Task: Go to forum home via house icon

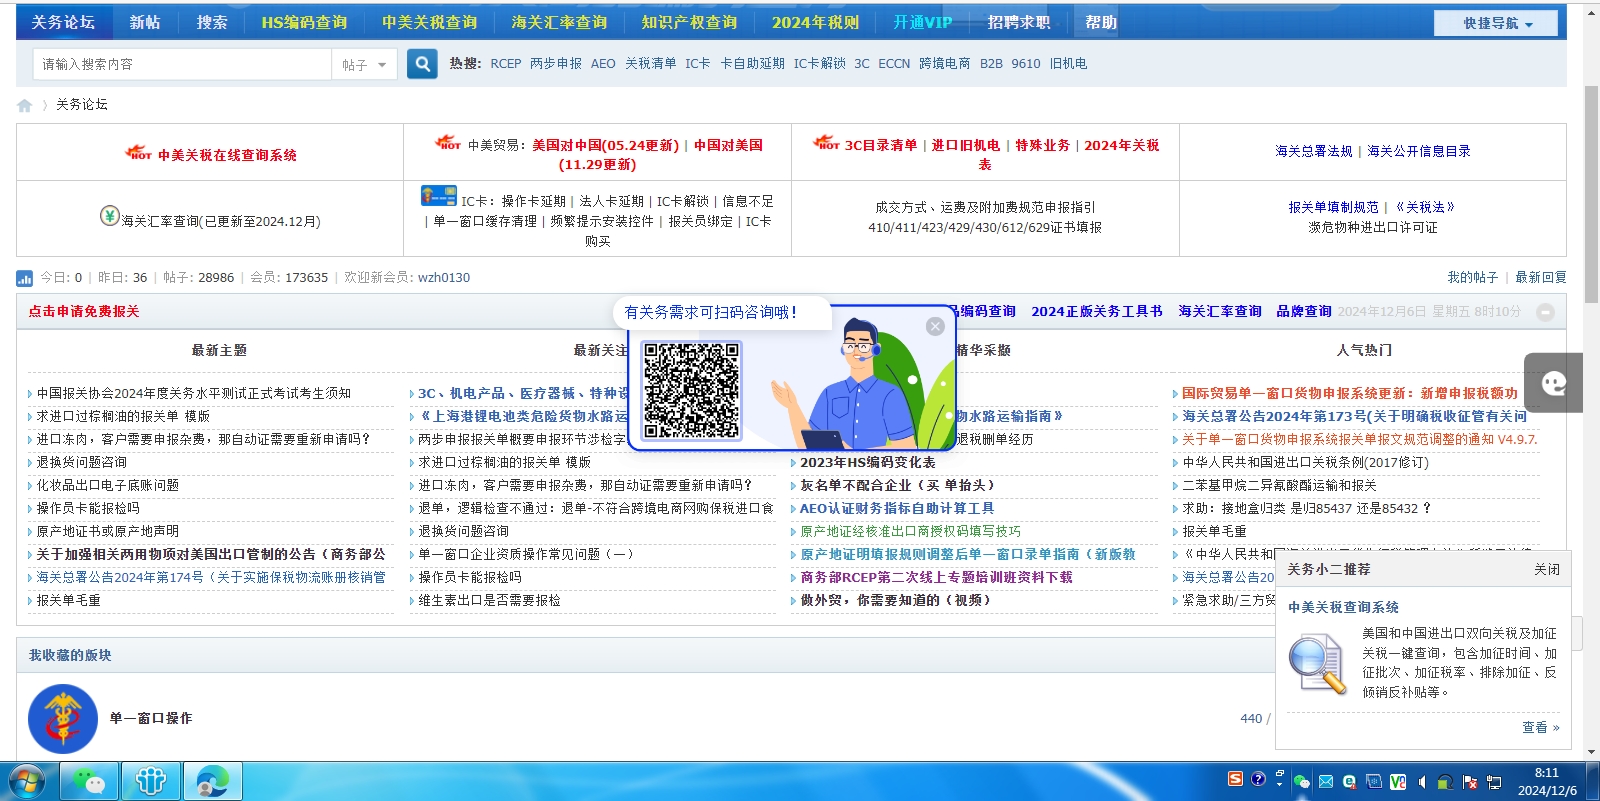Action: [x=25, y=105]
